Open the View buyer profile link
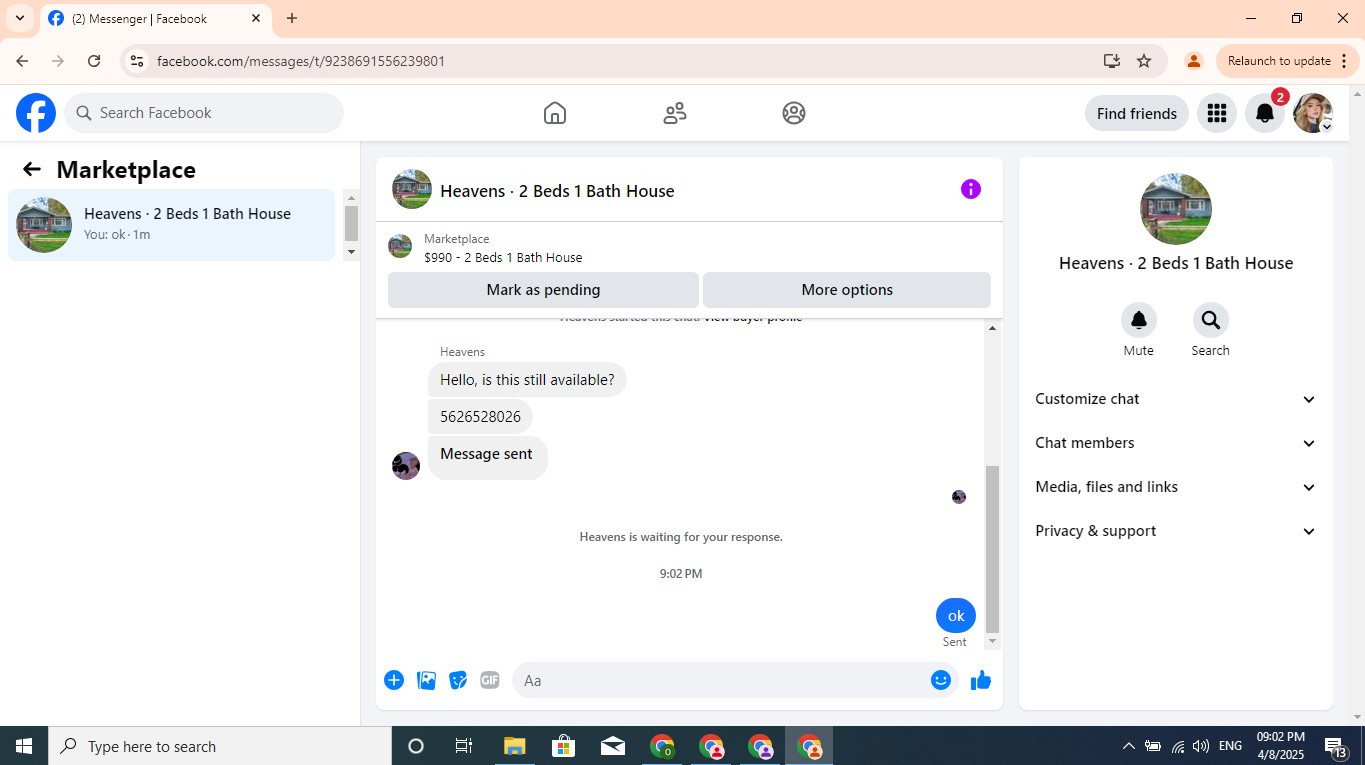This screenshot has width=1365, height=765. (753, 318)
